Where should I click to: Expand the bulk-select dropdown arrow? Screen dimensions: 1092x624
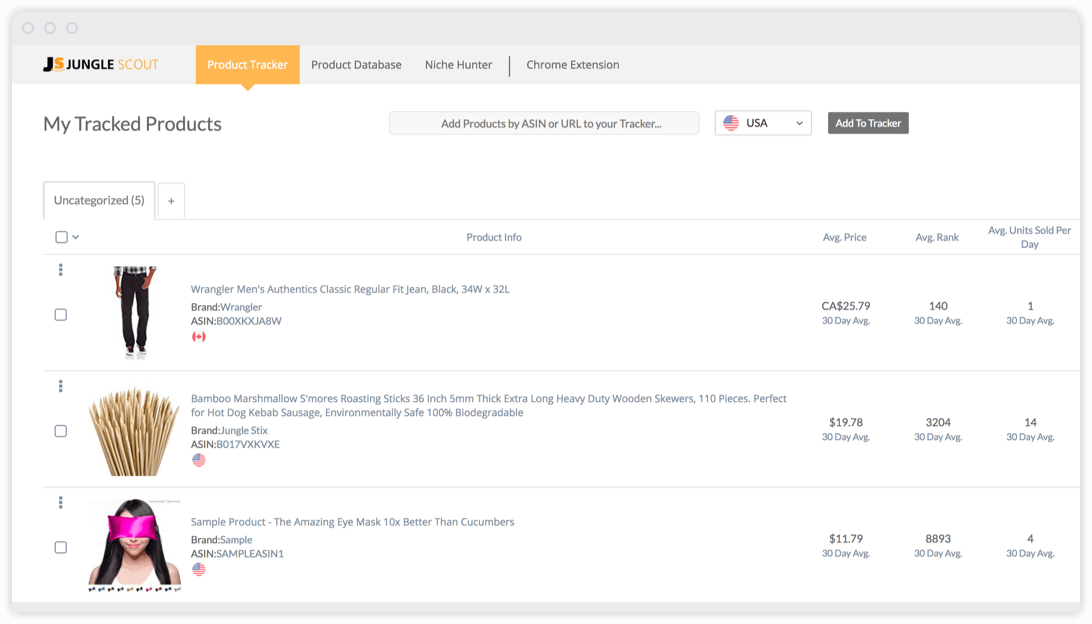[76, 237]
